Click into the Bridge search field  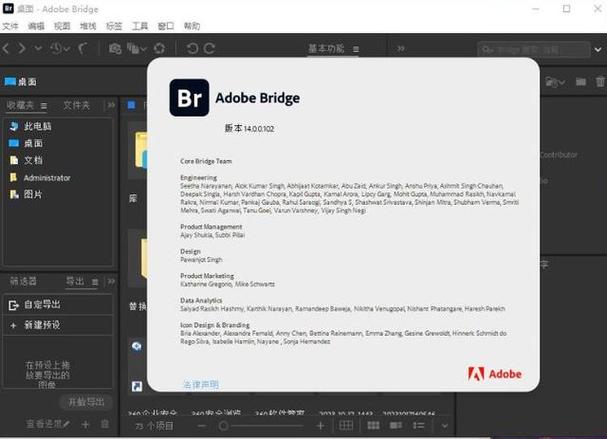[x=533, y=50]
